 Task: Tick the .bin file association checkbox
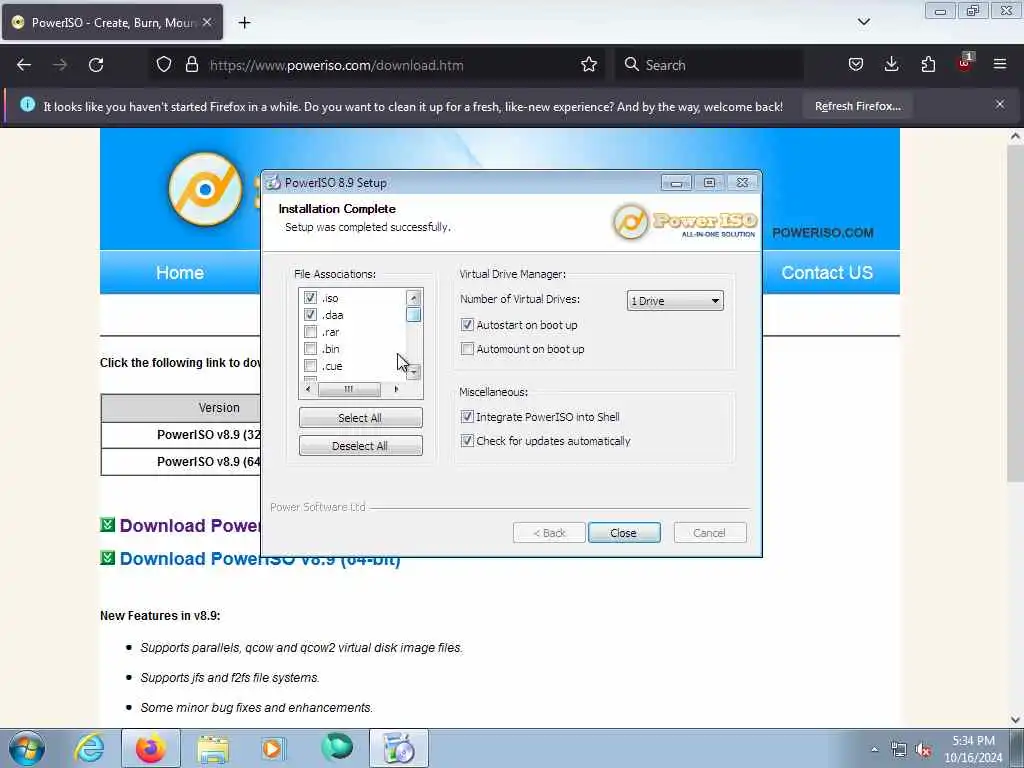[310, 349]
